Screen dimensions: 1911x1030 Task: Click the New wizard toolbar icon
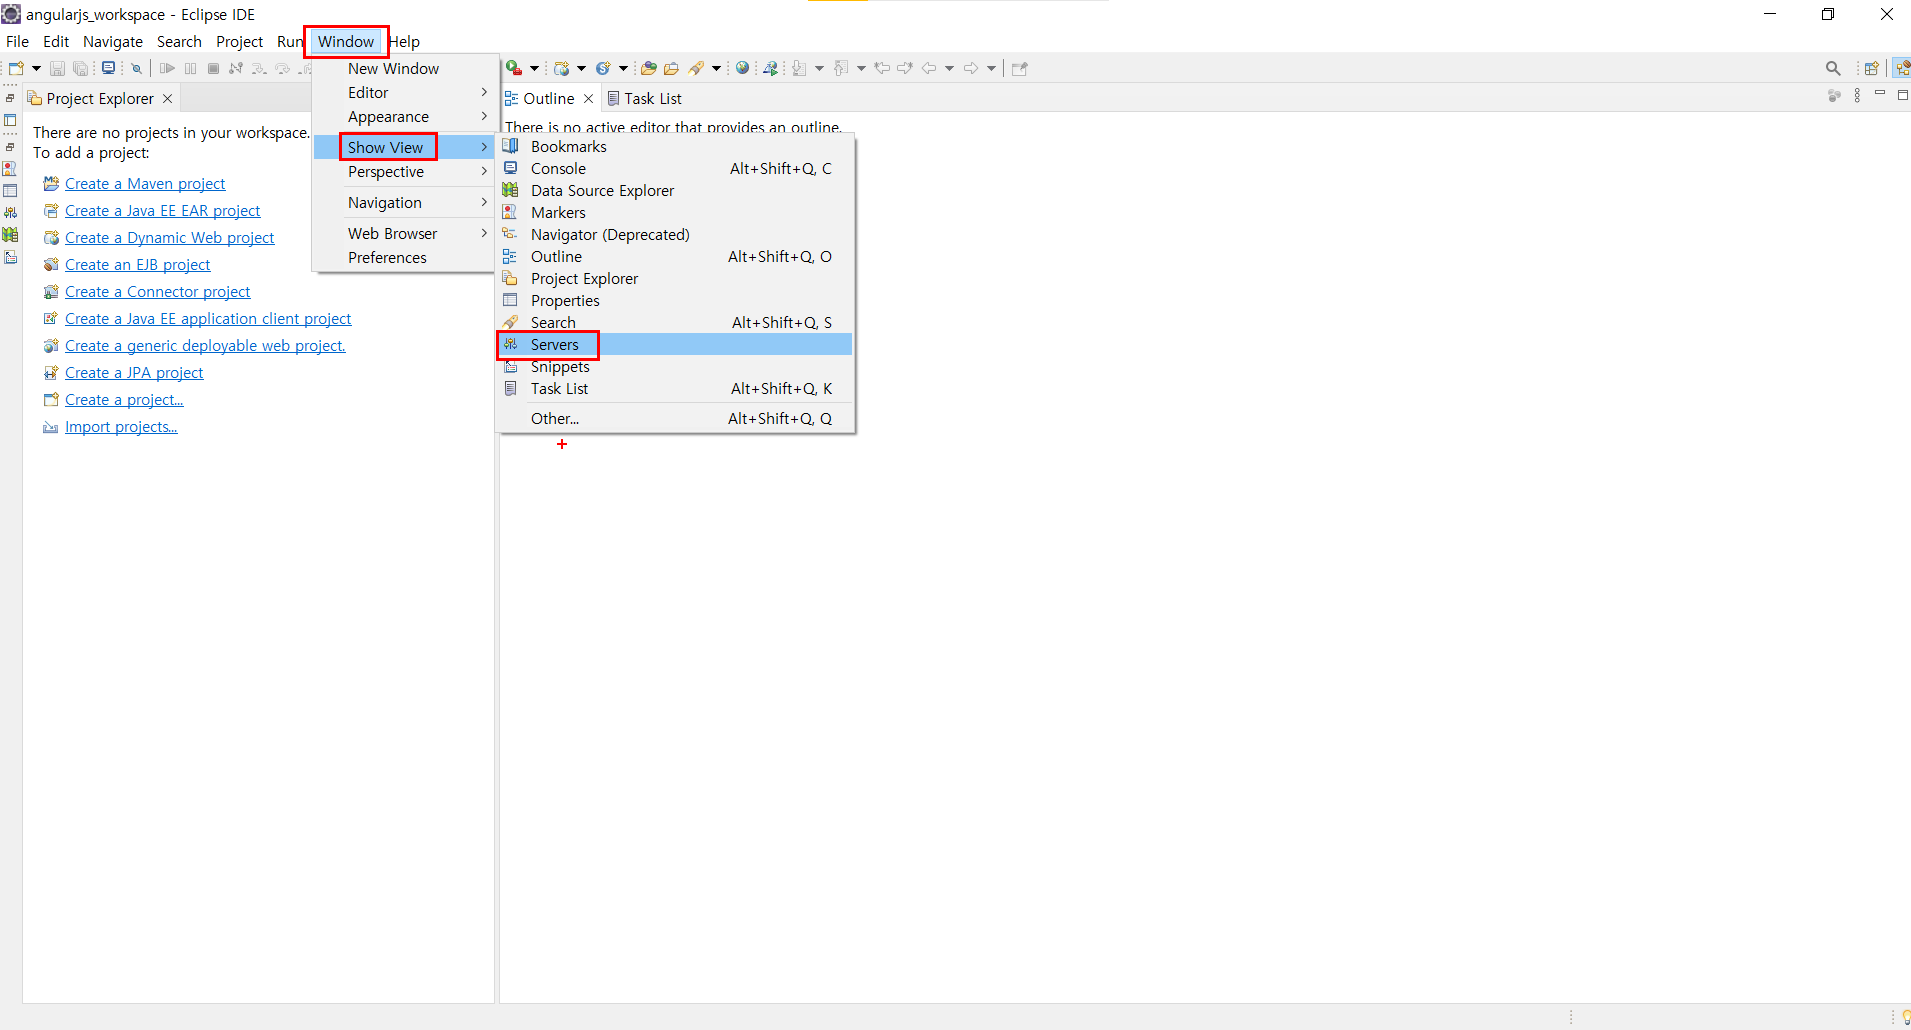[16, 68]
